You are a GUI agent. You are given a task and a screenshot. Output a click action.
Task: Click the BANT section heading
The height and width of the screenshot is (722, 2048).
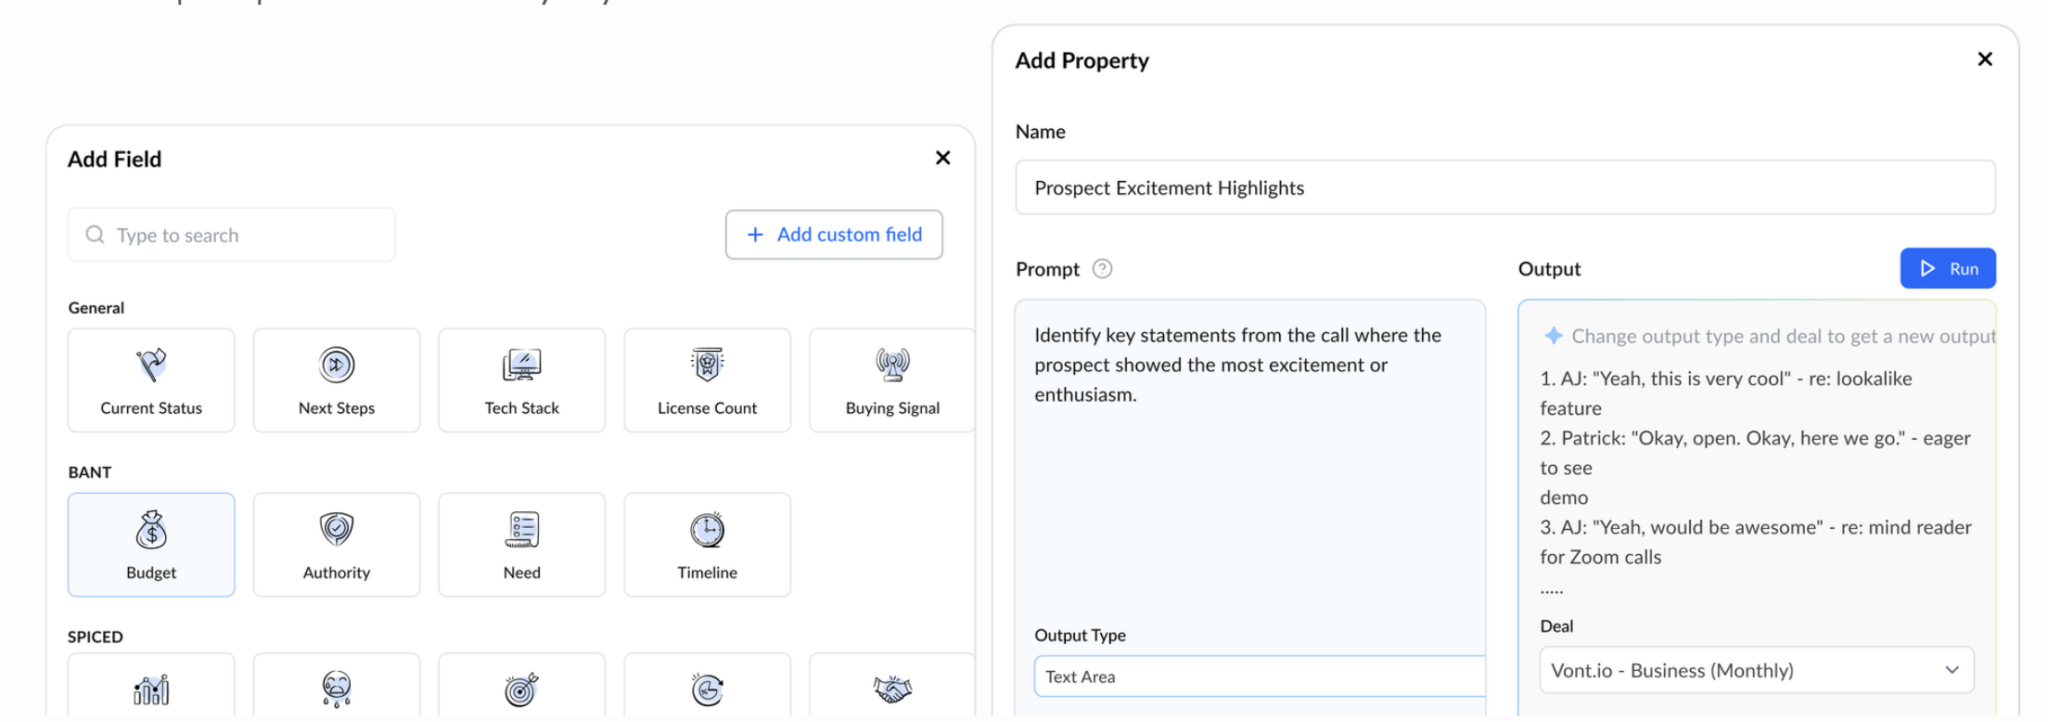[x=90, y=472]
